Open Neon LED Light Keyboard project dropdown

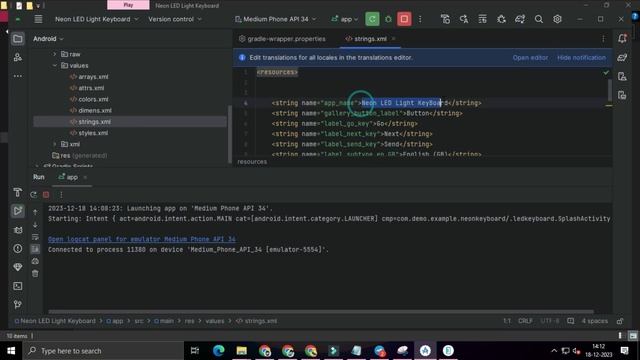(x=97, y=19)
